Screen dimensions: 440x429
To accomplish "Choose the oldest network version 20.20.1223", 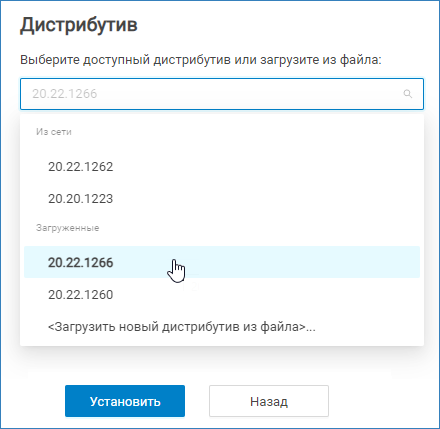I will pos(222,199).
